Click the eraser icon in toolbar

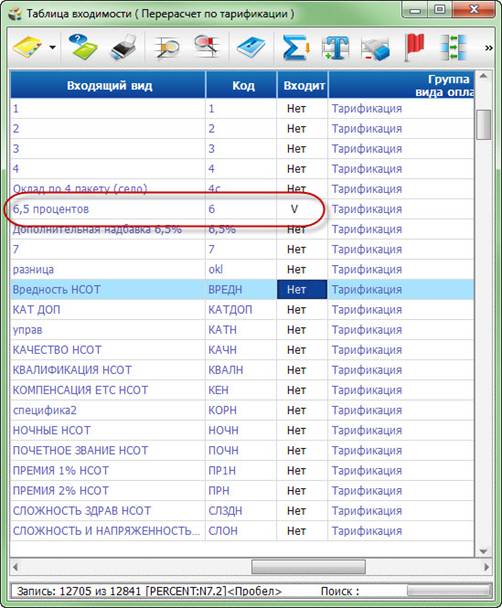pyautogui.click(x=375, y=49)
